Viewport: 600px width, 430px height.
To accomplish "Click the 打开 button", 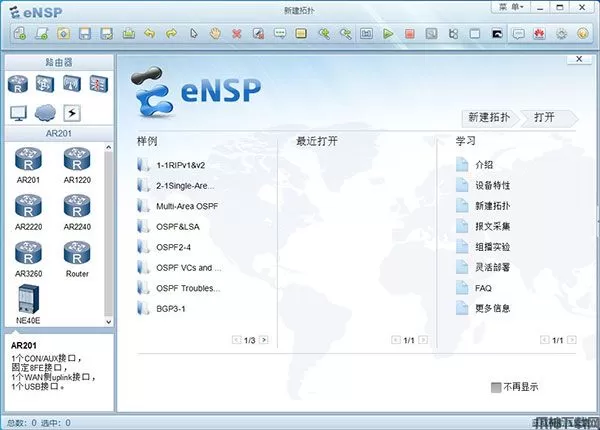I will point(547,117).
